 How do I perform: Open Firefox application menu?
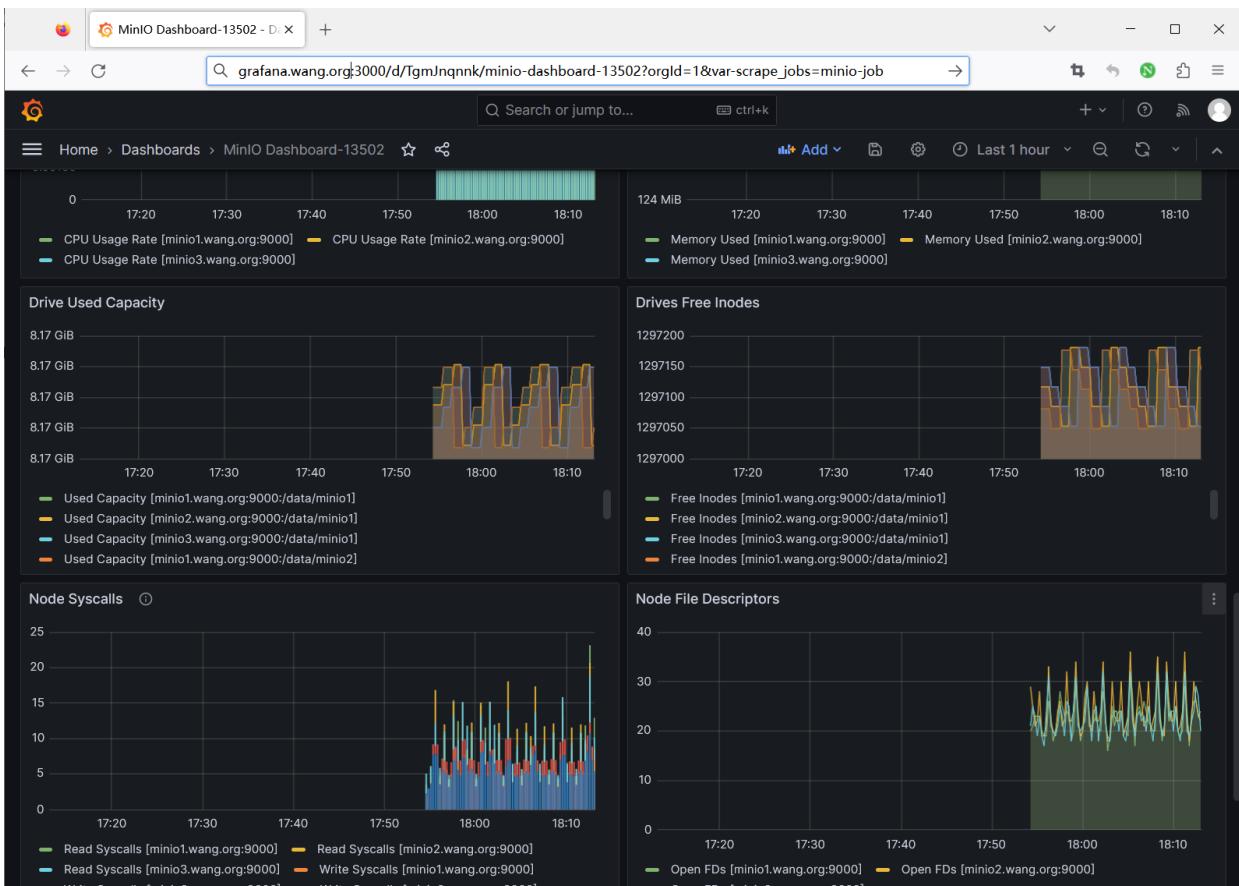(x=1218, y=70)
